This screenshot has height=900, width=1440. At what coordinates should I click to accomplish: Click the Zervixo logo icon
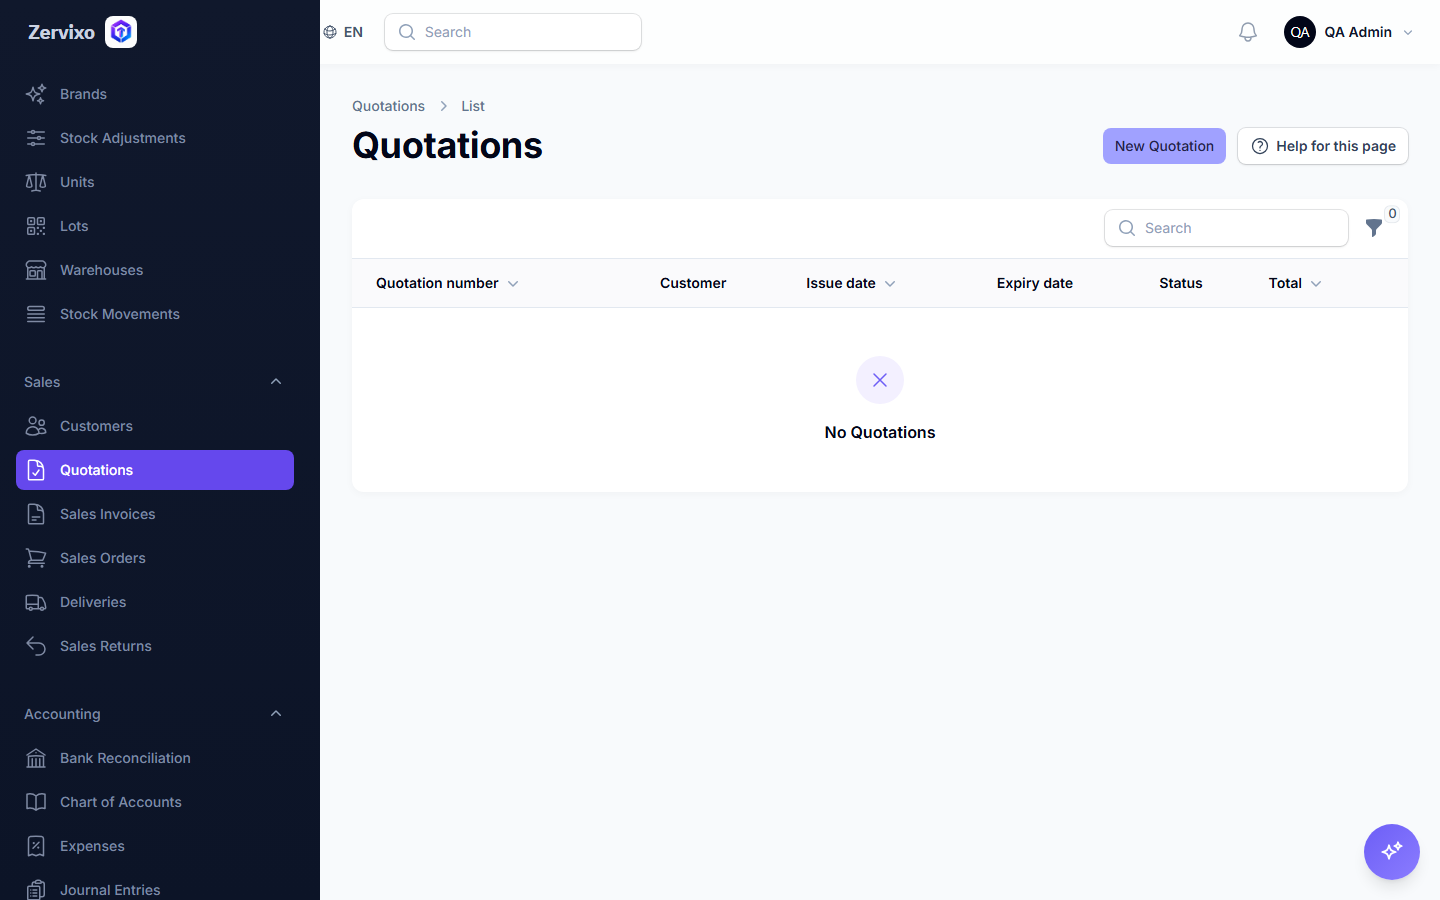pyautogui.click(x=121, y=32)
